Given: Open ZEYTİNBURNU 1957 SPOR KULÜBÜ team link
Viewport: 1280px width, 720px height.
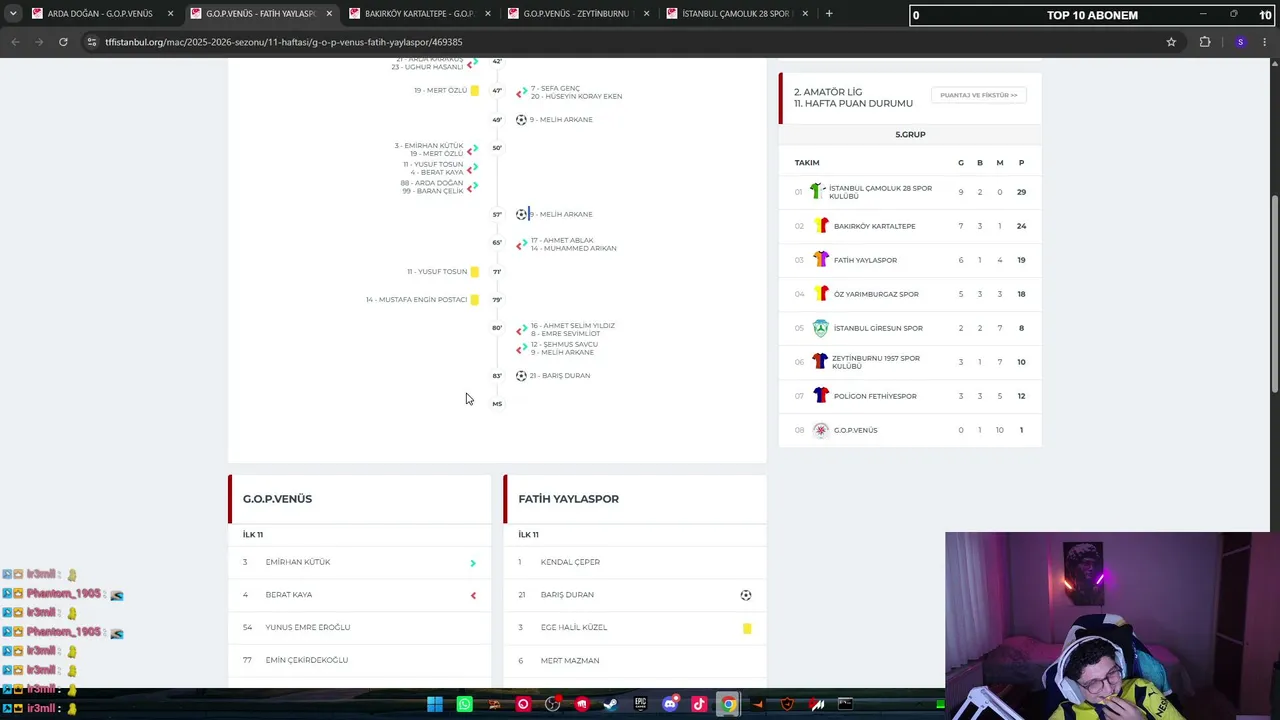Looking at the screenshot, I should coord(876,362).
